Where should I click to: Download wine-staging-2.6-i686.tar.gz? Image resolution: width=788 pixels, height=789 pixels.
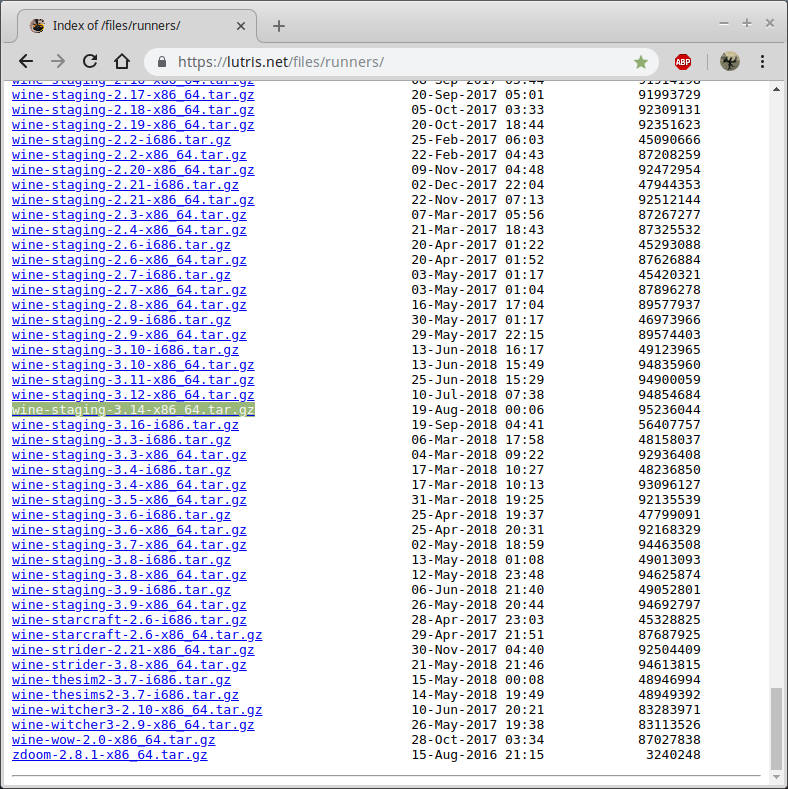121,245
